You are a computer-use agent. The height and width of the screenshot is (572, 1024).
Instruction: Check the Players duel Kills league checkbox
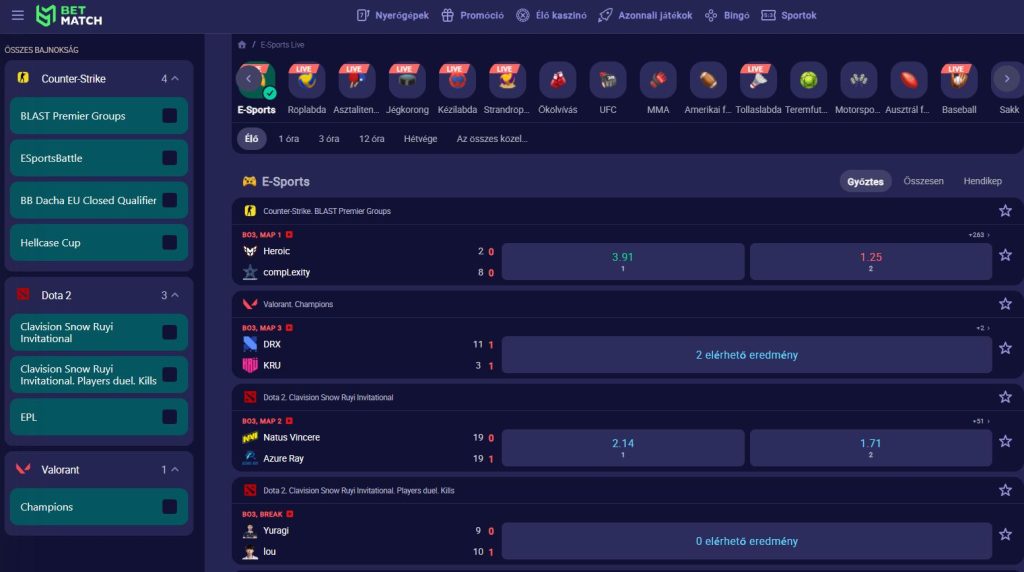click(170, 375)
